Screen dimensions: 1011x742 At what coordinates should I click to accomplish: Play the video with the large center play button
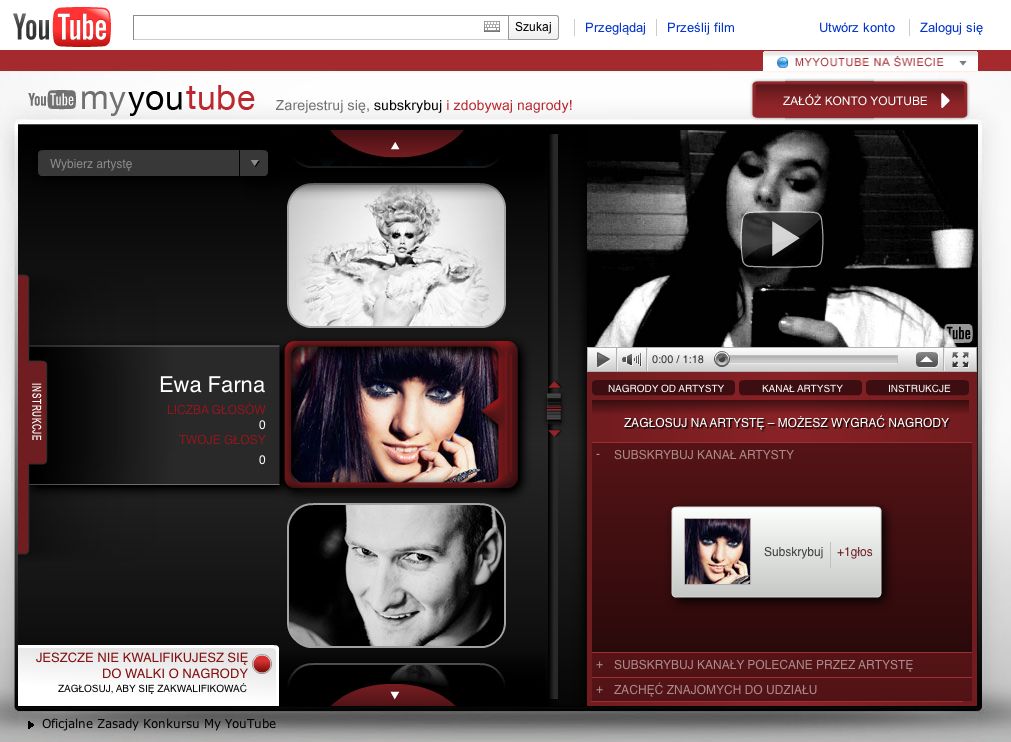[782, 239]
